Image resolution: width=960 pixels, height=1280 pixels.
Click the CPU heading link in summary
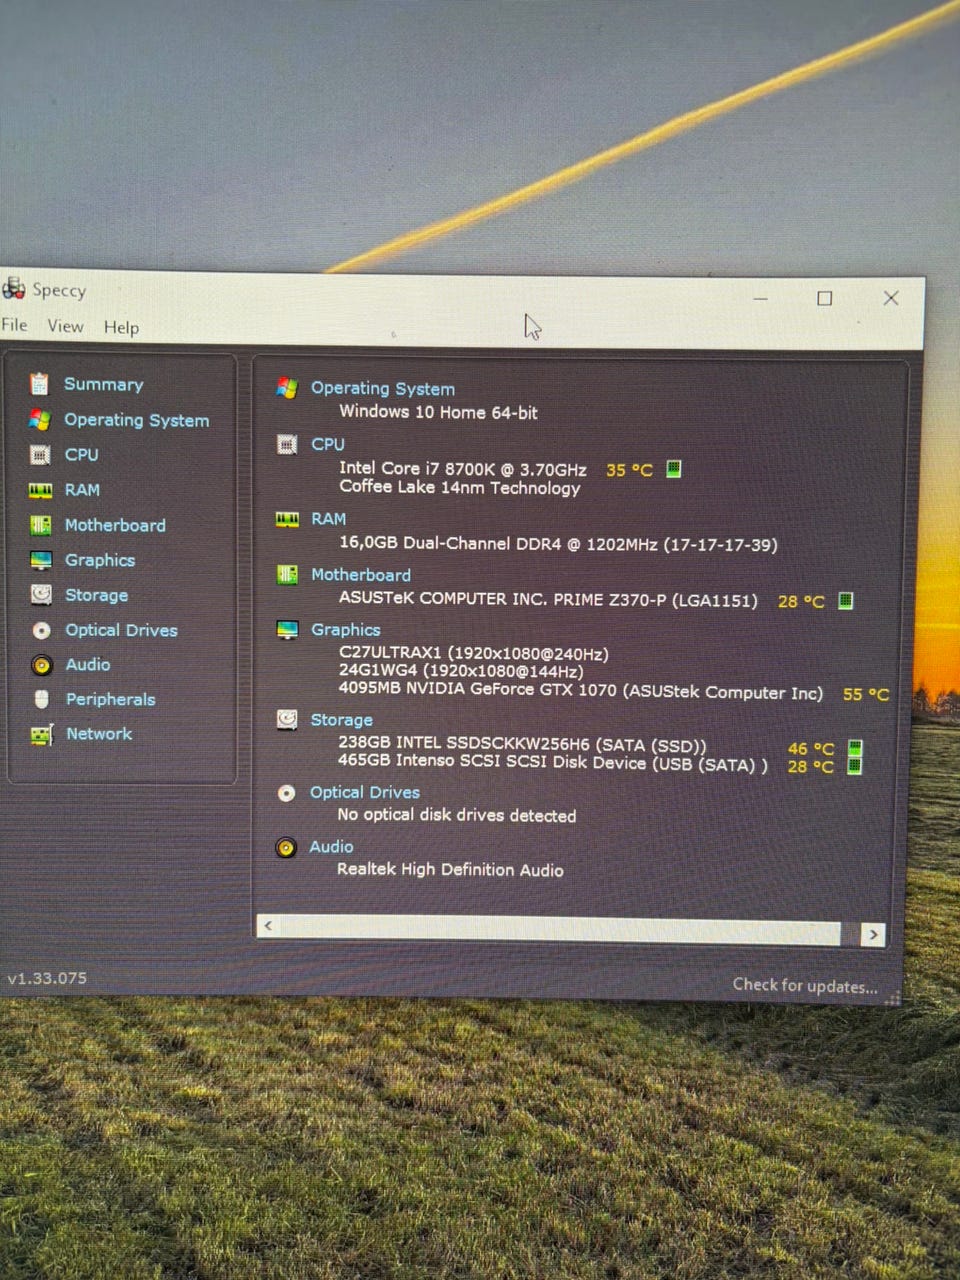[x=328, y=444]
